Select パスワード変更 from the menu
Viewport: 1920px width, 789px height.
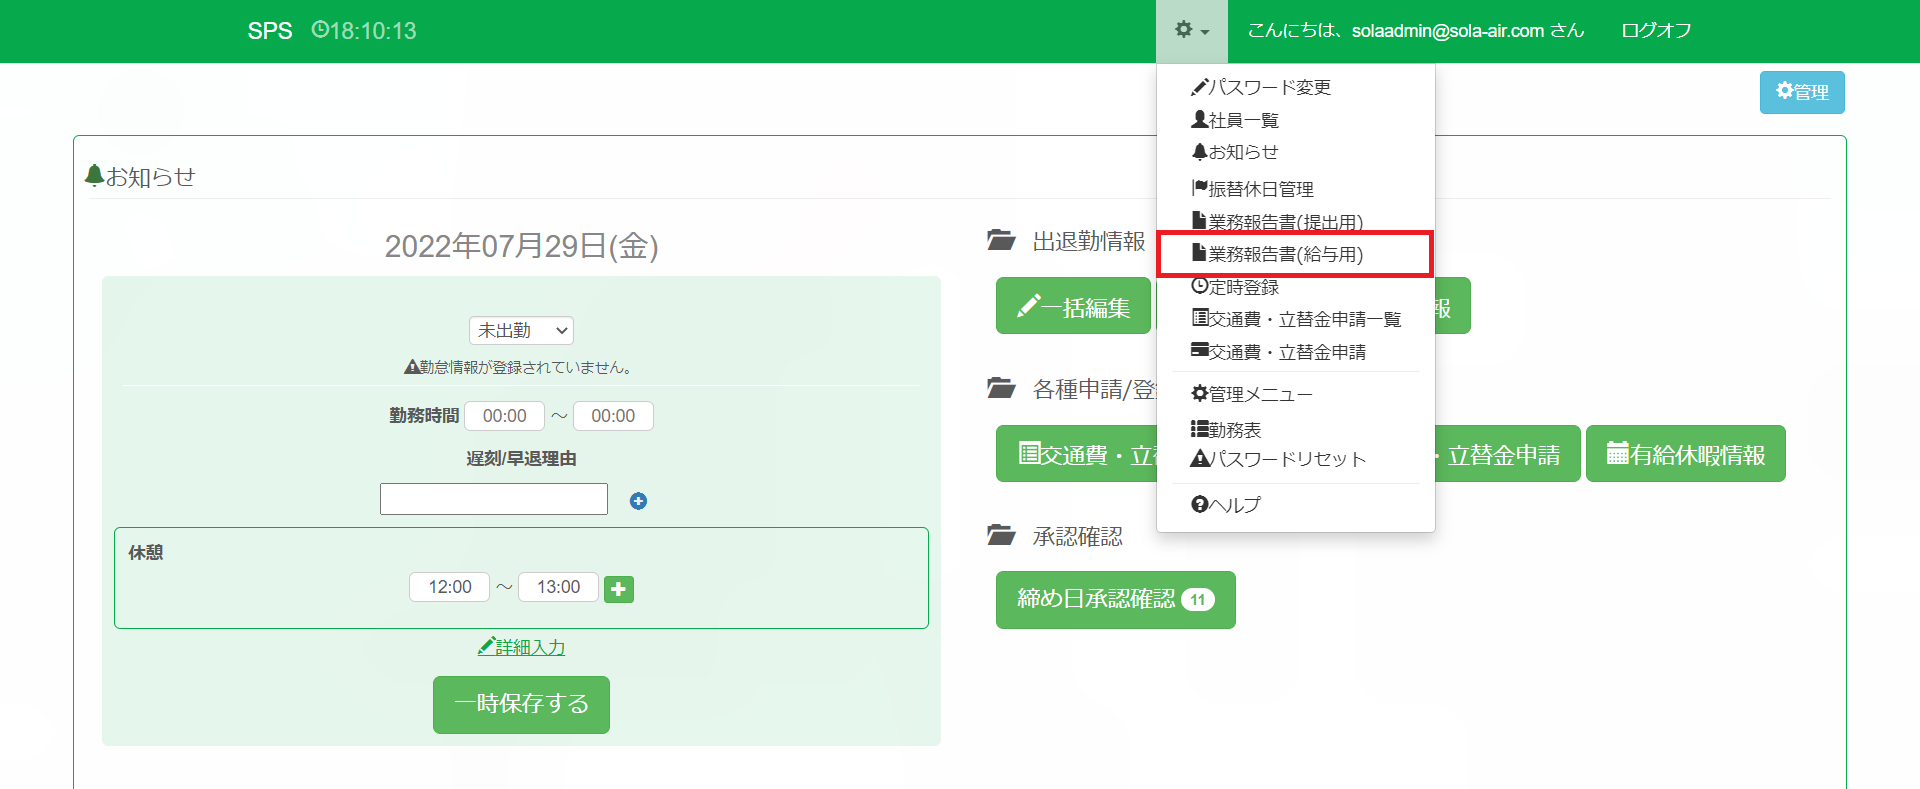pyautogui.click(x=1261, y=88)
